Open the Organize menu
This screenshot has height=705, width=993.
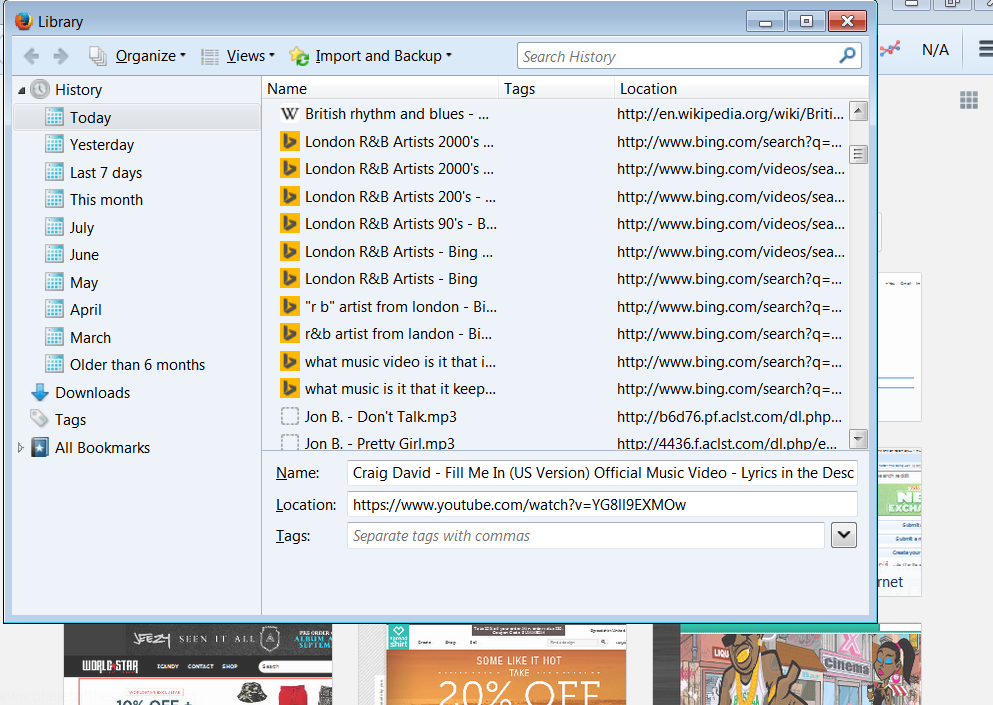pyautogui.click(x=137, y=56)
